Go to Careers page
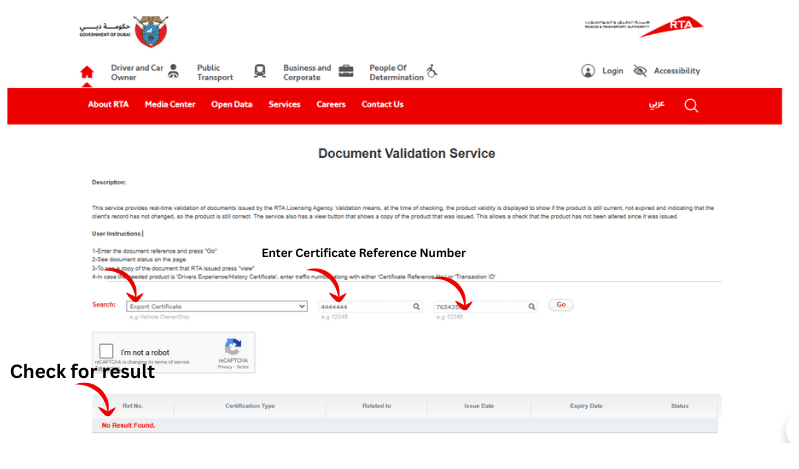Screen dimensions: 799x469 pos(331,105)
